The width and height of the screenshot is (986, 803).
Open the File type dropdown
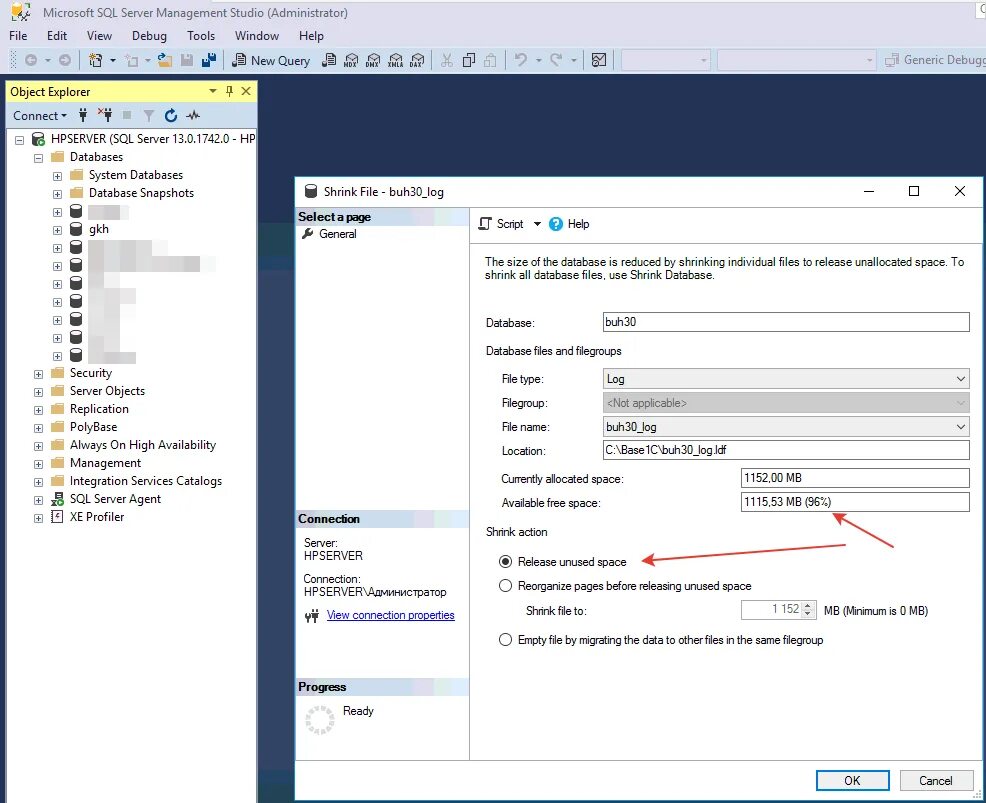pyautogui.click(x=960, y=379)
